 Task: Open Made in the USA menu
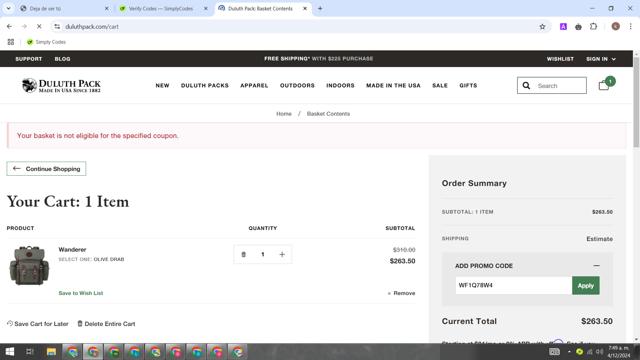pyautogui.click(x=393, y=85)
